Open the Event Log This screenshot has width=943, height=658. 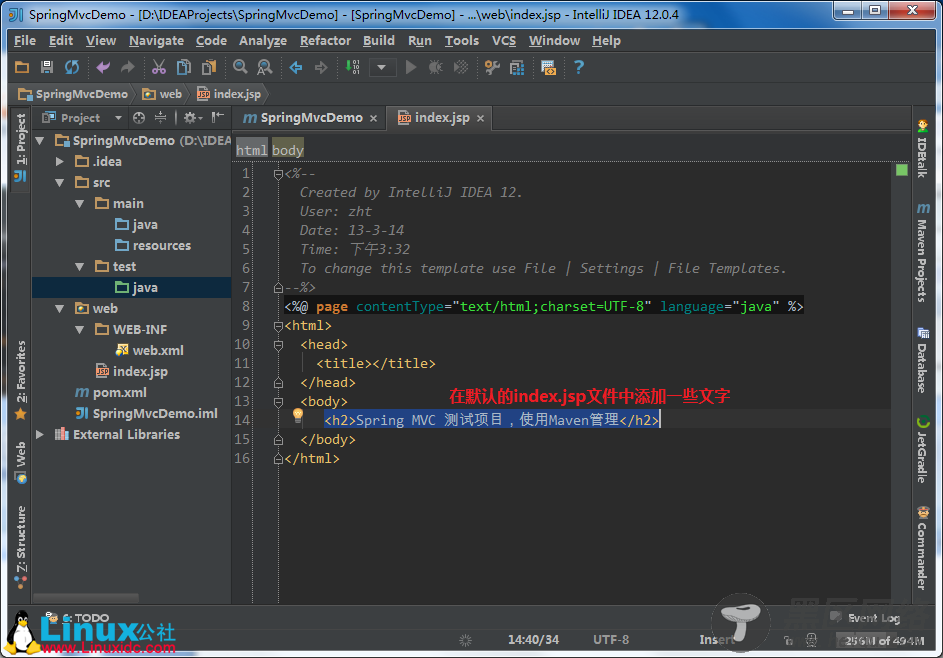click(865, 618)
